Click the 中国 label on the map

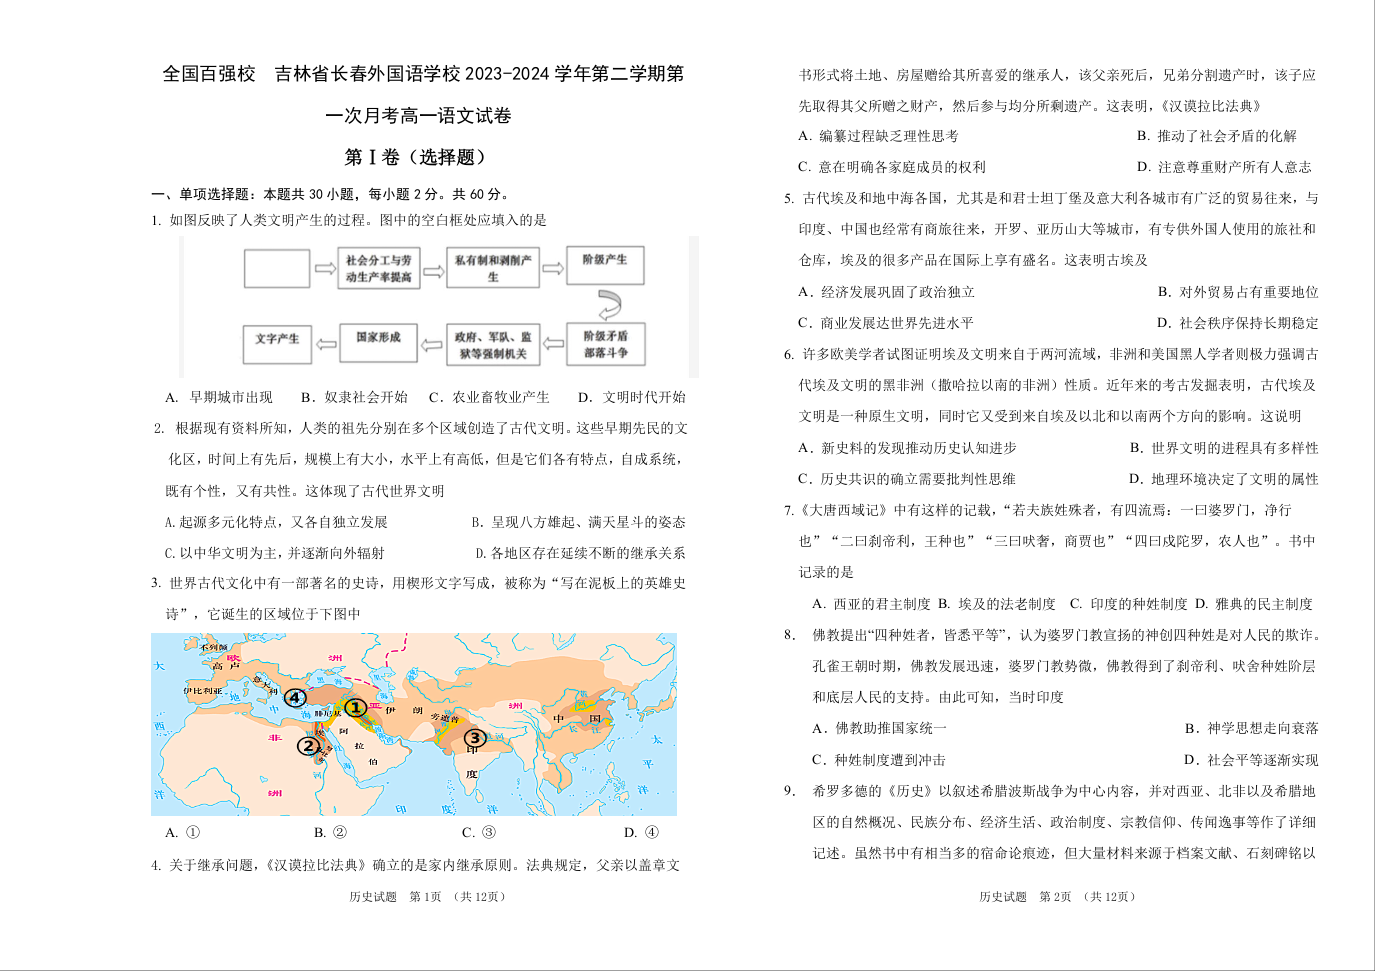pos(577,718)
